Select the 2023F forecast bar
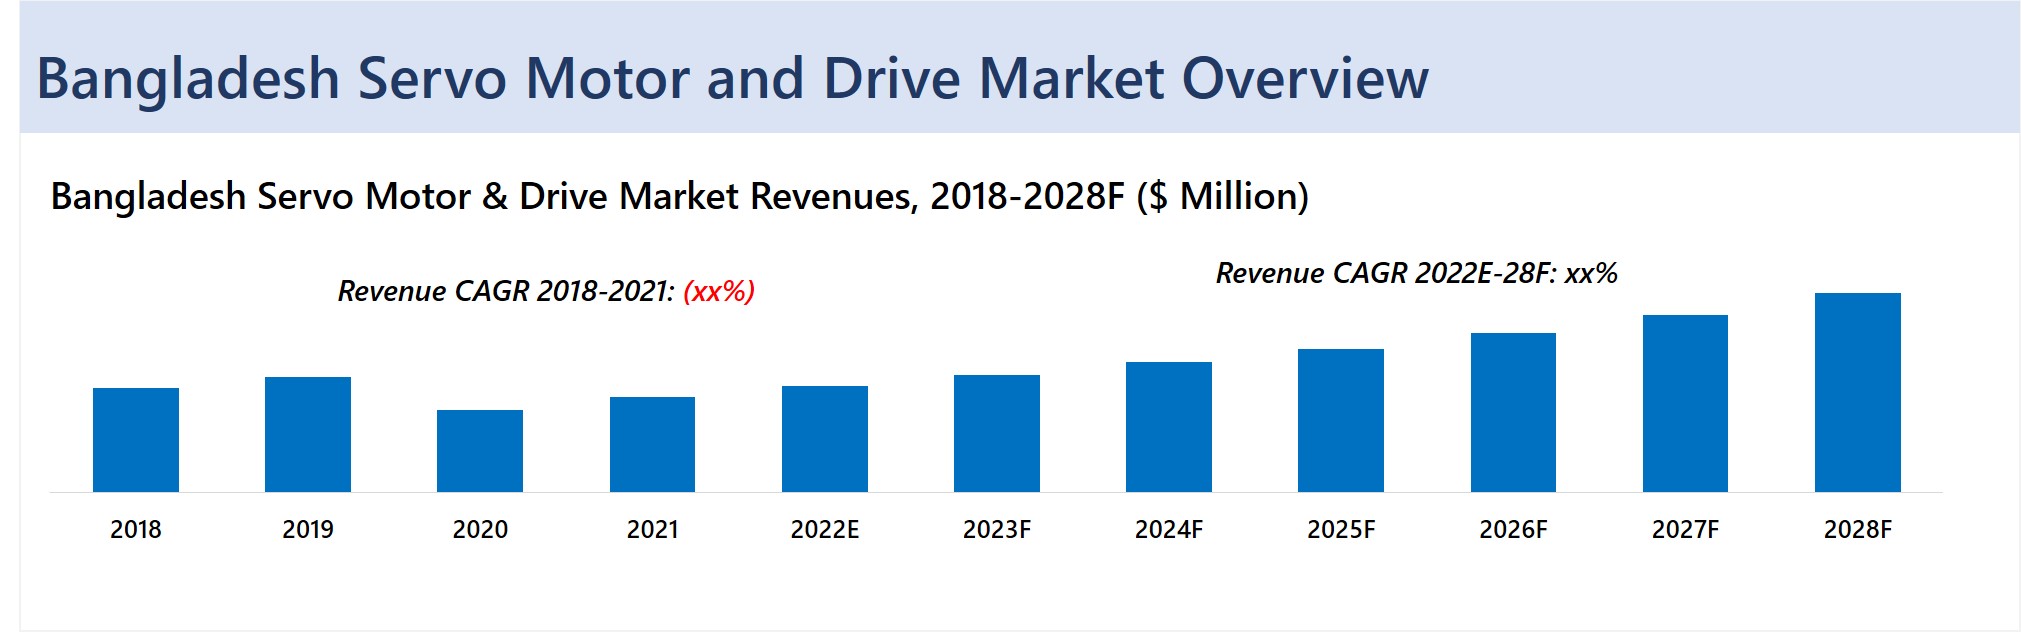Image resolution: width=2021 pixels, height=632 pixels. (997, 433)
